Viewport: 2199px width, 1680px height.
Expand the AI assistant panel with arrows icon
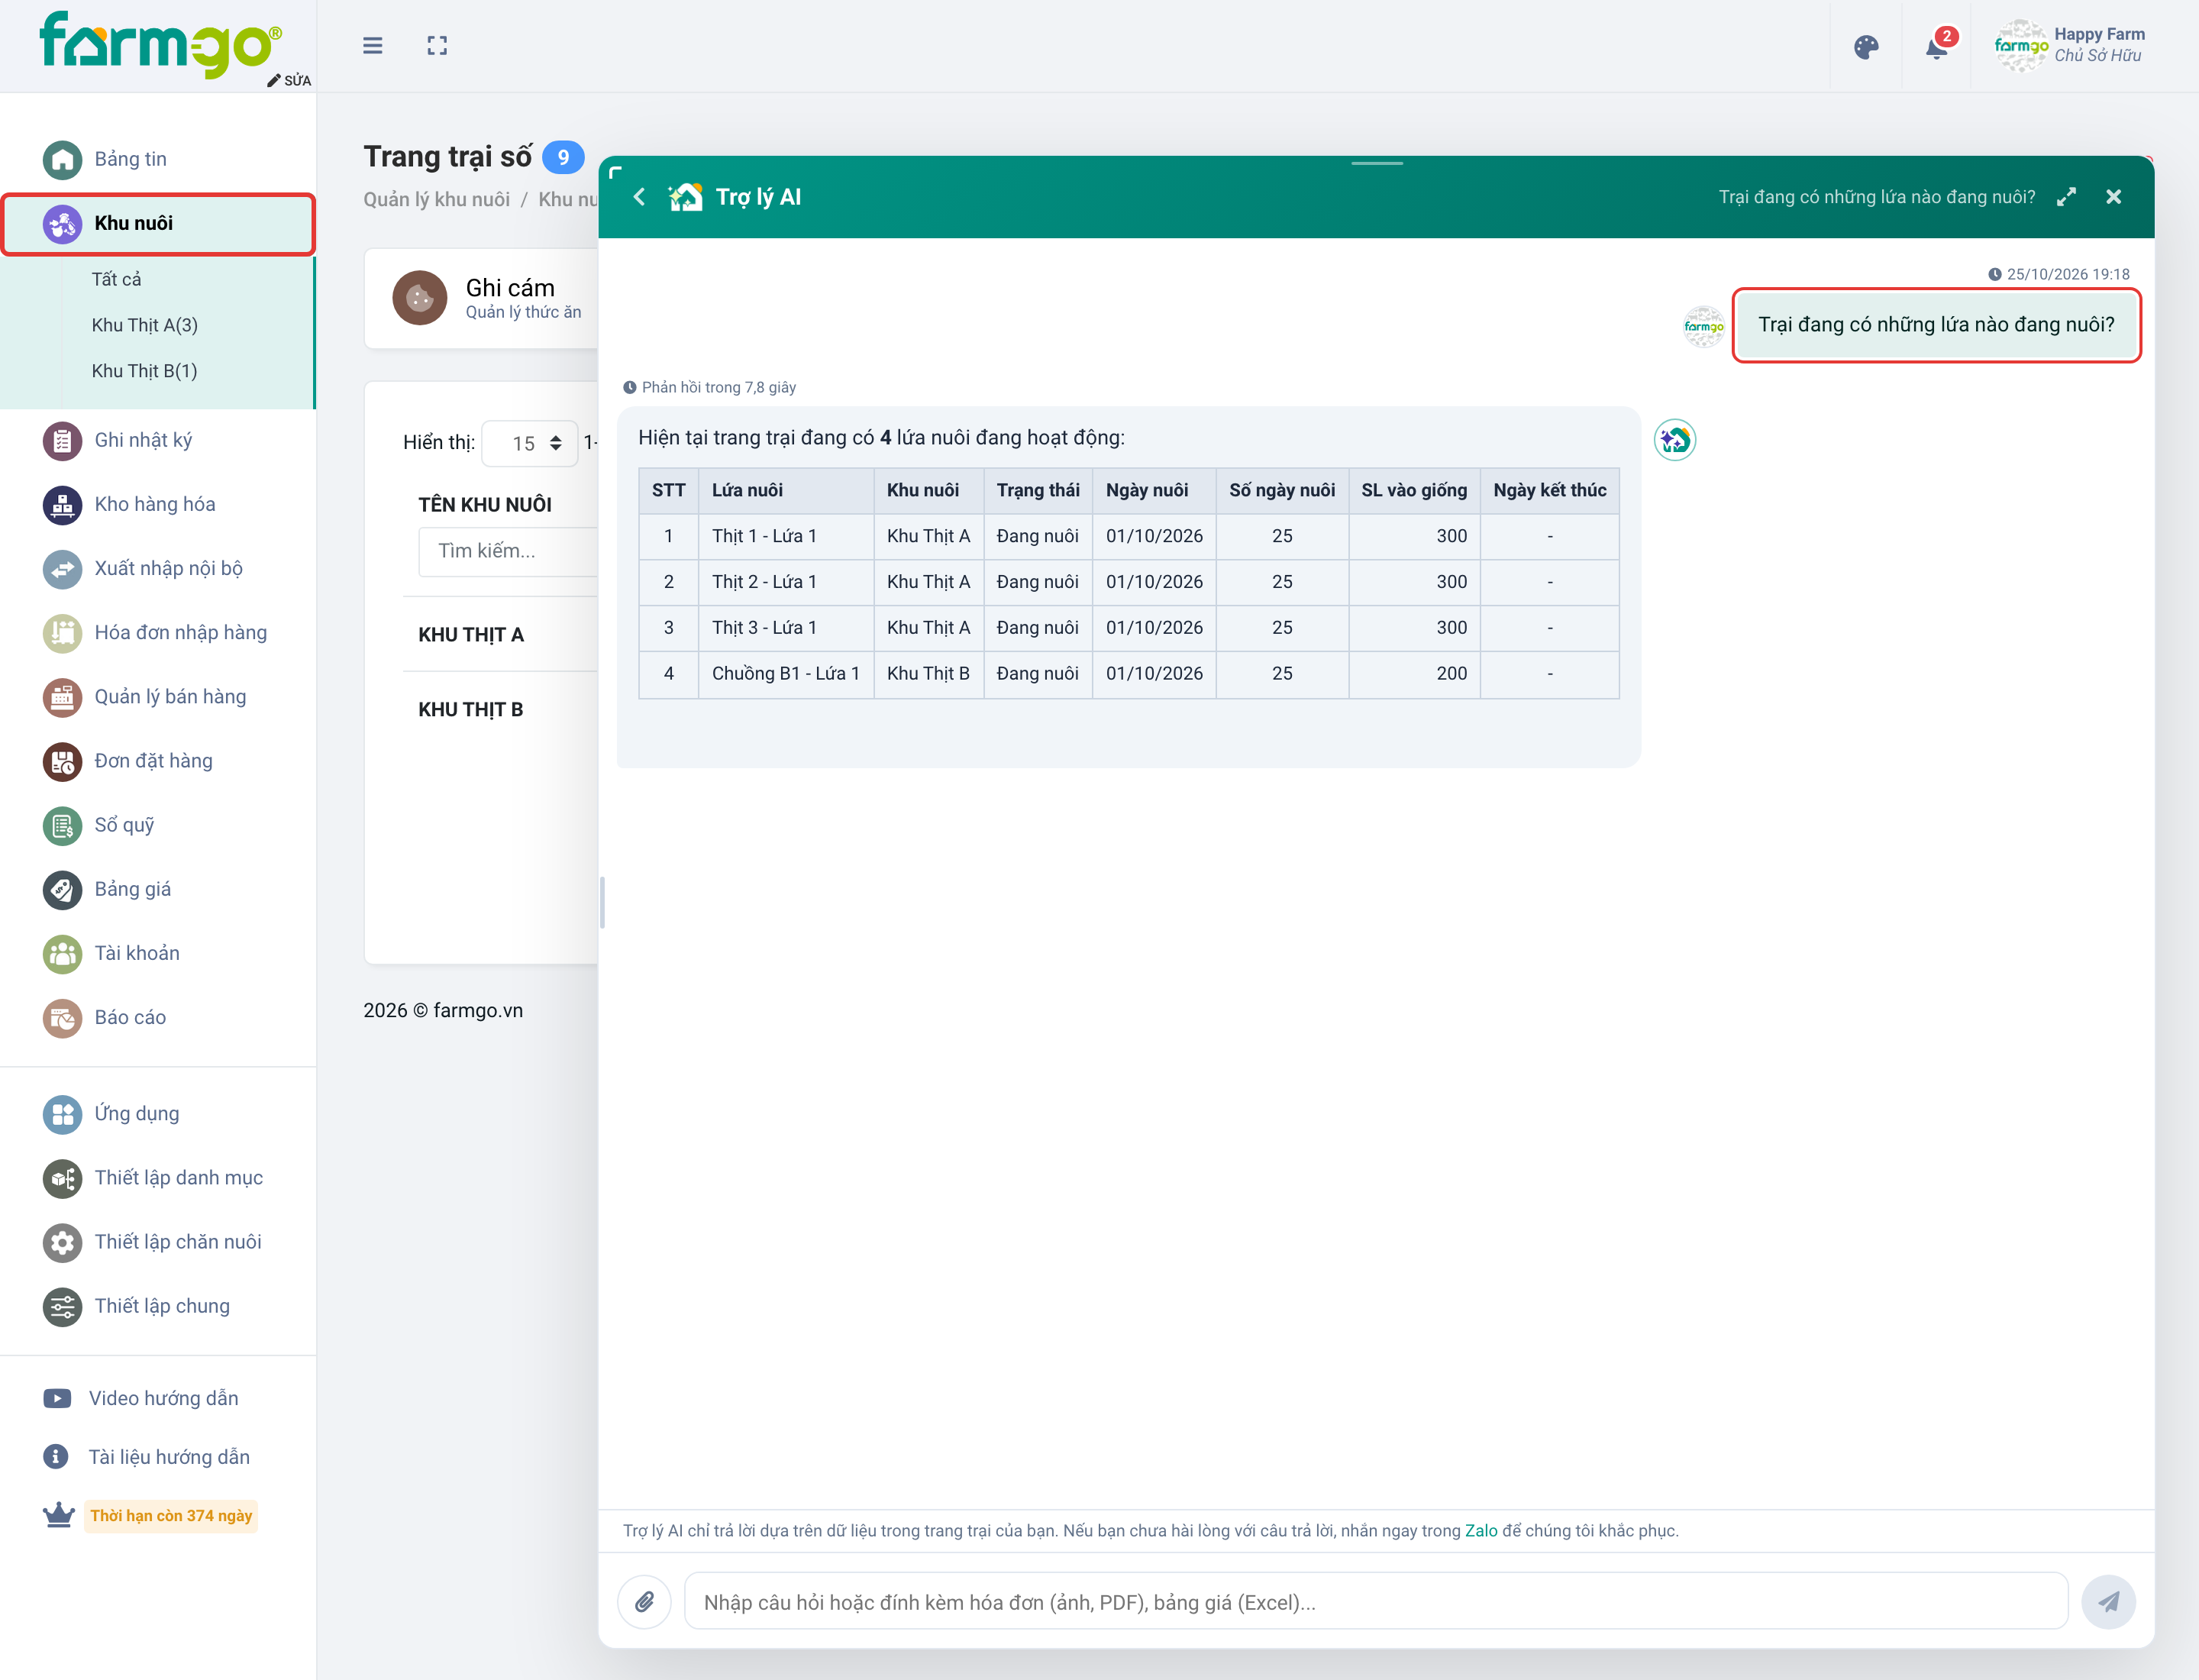[x=2066, y=197]
